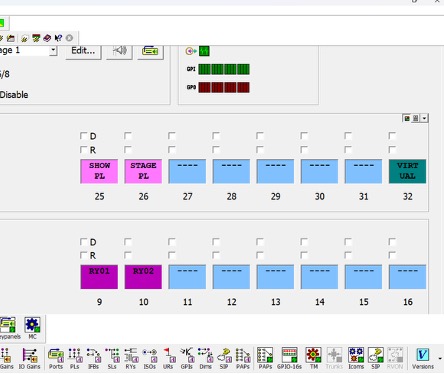Click the Edit... button
The image size is (444, 374).
coord(83,51)
